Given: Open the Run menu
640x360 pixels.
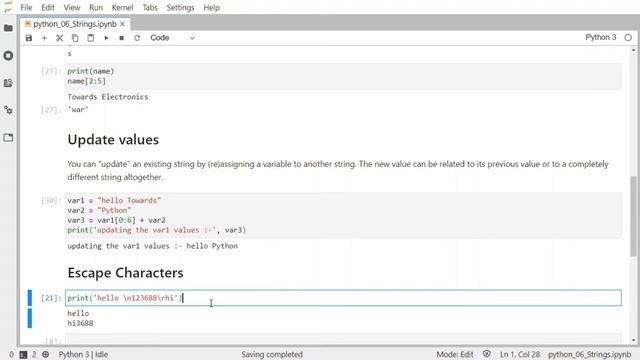Looking at the screenshot, I should click(x=96, y=7).
